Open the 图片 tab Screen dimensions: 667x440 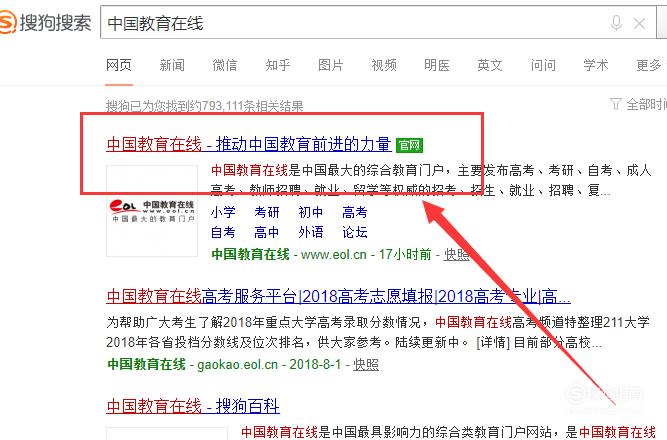pyautogui.click(x=331, y=65)
